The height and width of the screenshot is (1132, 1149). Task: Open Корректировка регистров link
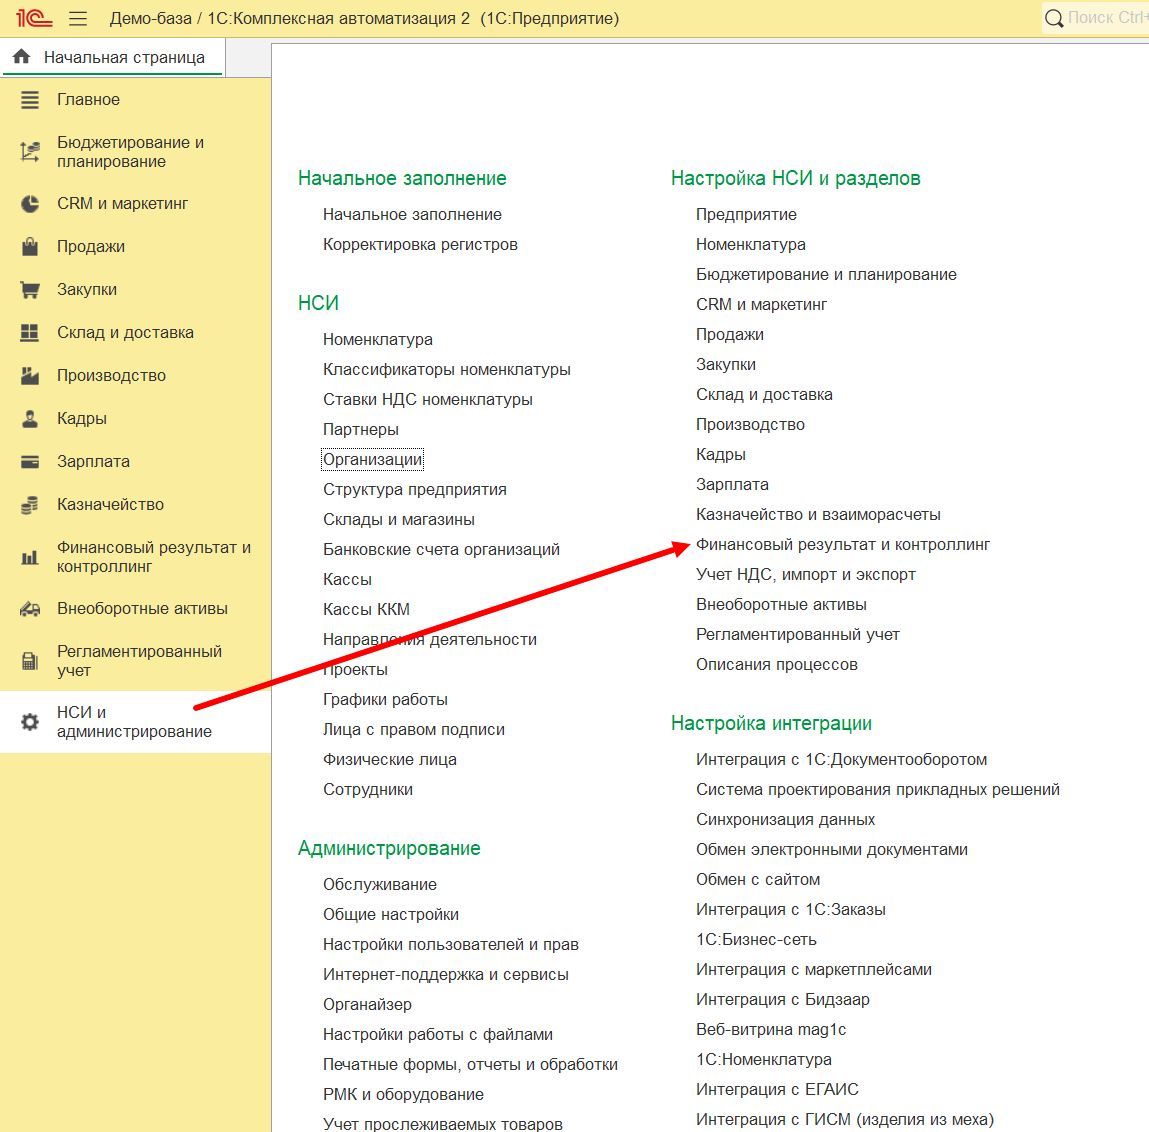pos(420,245)
